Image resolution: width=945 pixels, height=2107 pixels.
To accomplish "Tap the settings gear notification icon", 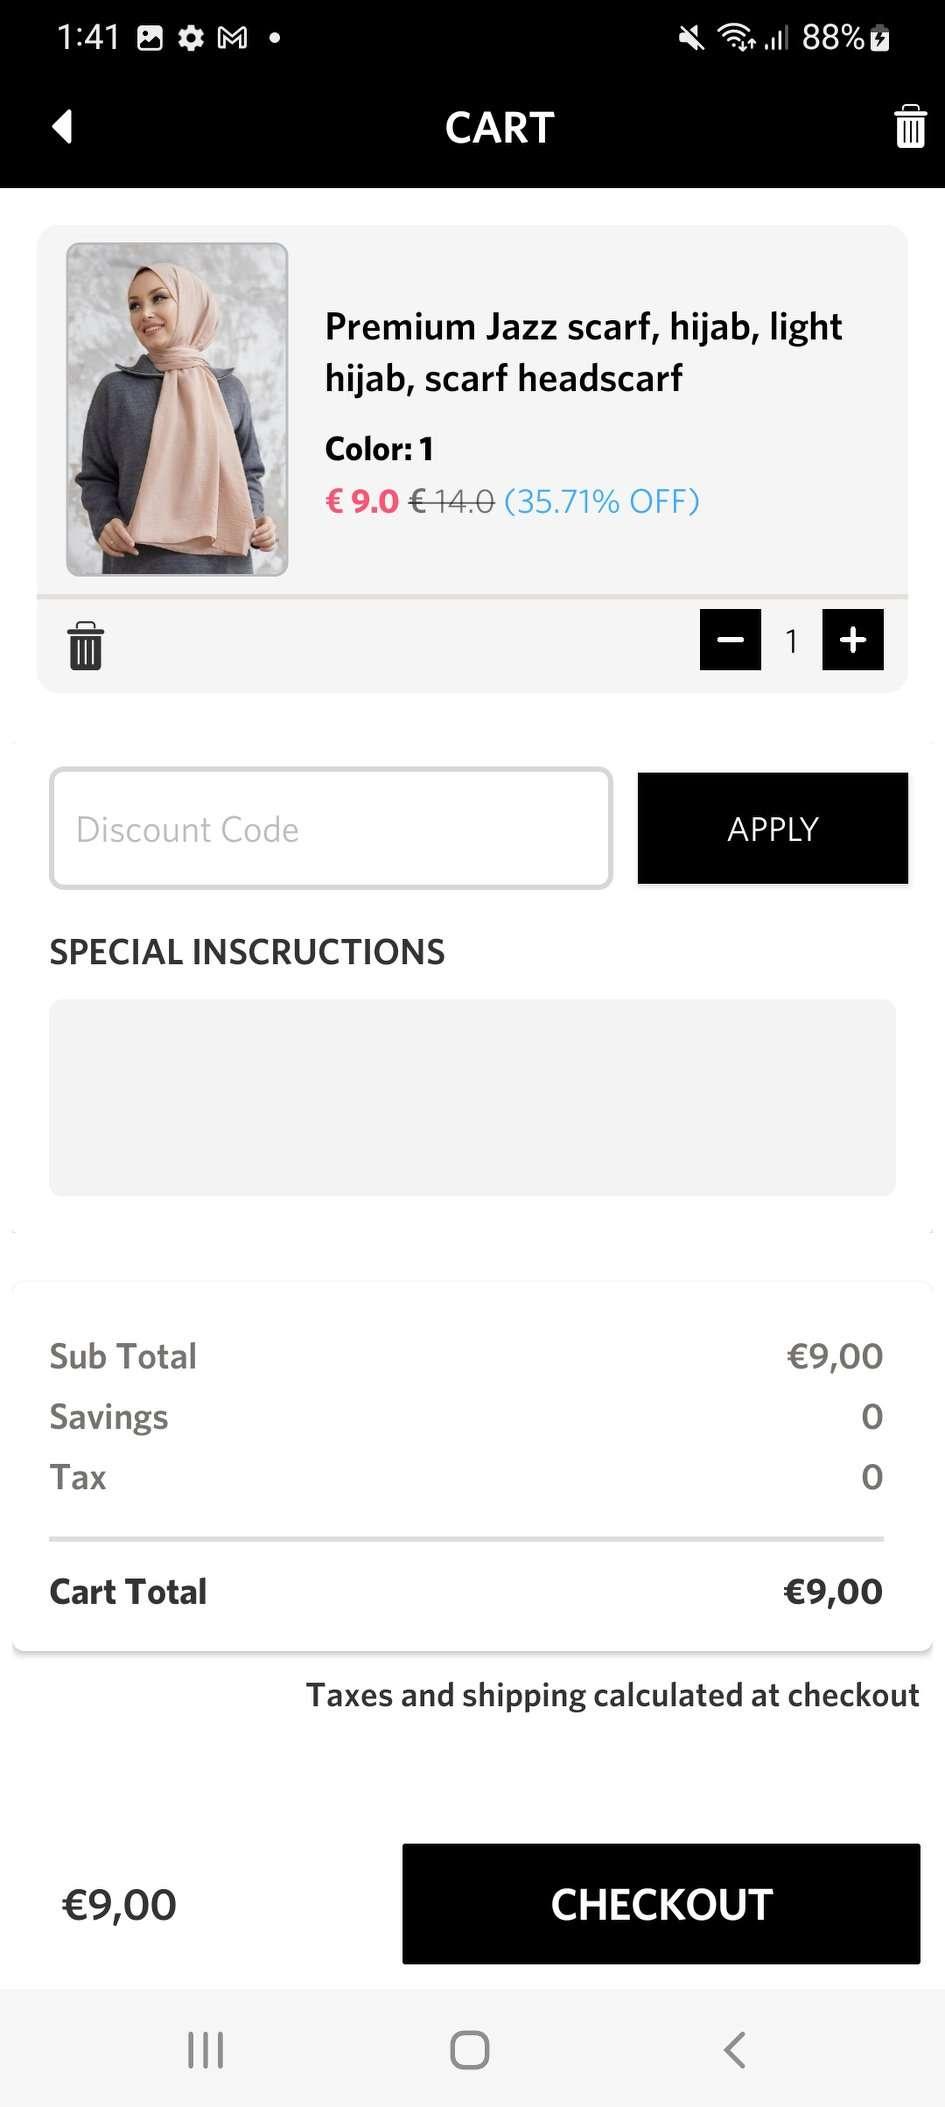I will [x=191, y=38].
